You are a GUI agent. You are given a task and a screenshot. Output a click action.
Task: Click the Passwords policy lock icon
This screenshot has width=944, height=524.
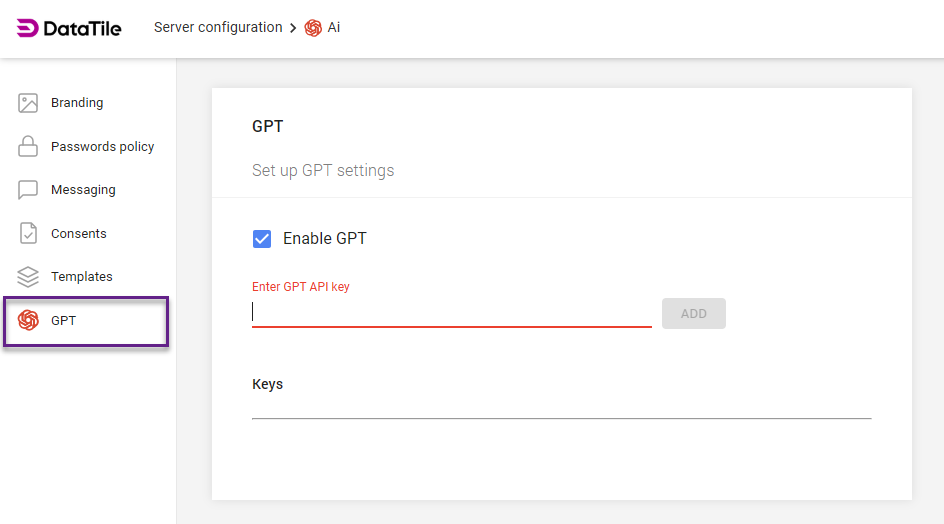point(28,147)
